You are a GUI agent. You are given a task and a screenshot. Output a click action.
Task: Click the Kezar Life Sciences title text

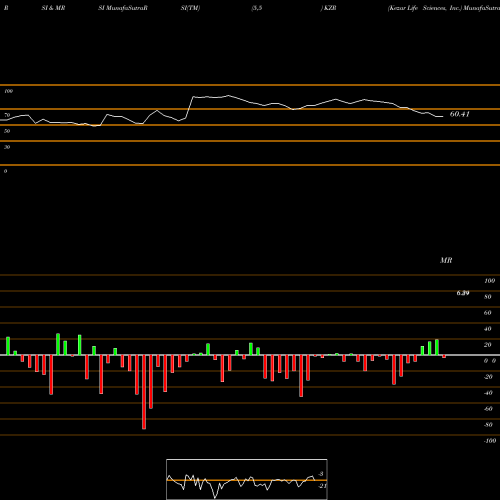coord(424,8)
